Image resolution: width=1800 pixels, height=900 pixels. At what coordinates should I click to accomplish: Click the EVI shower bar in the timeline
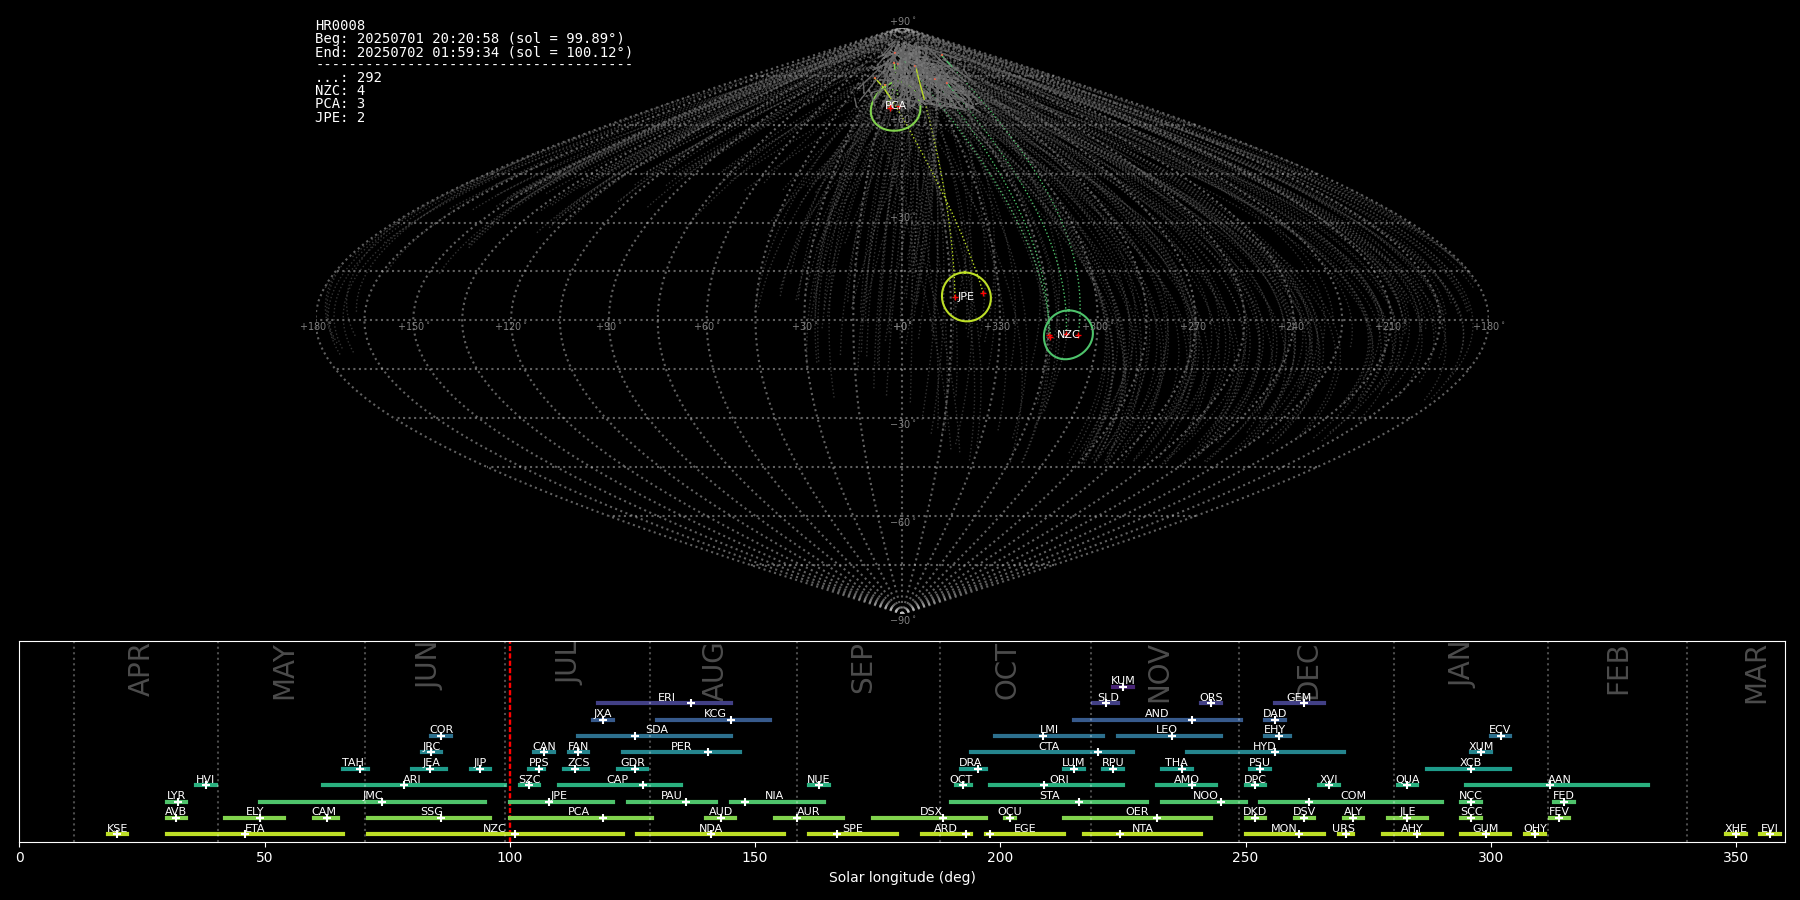coord(1770,834)
